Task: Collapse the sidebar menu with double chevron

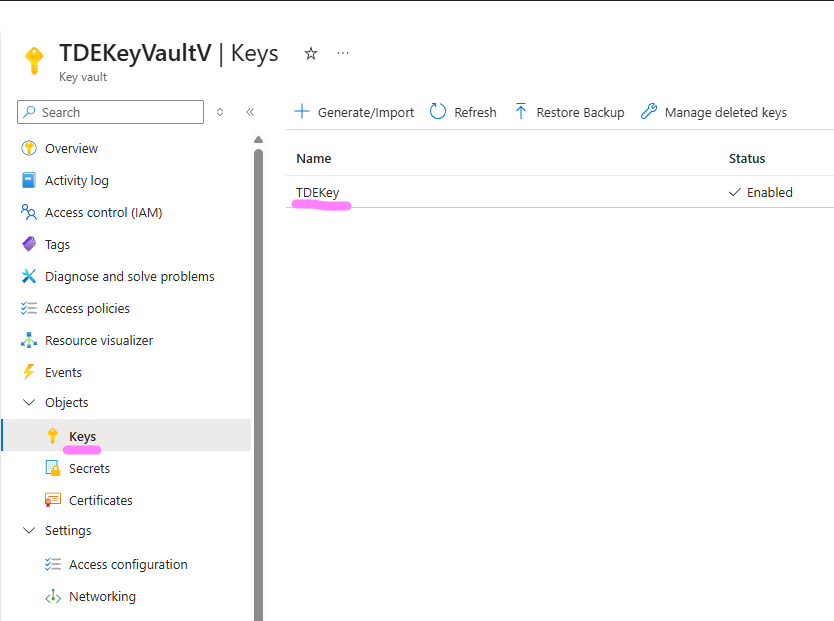Action: coord(250,112)
